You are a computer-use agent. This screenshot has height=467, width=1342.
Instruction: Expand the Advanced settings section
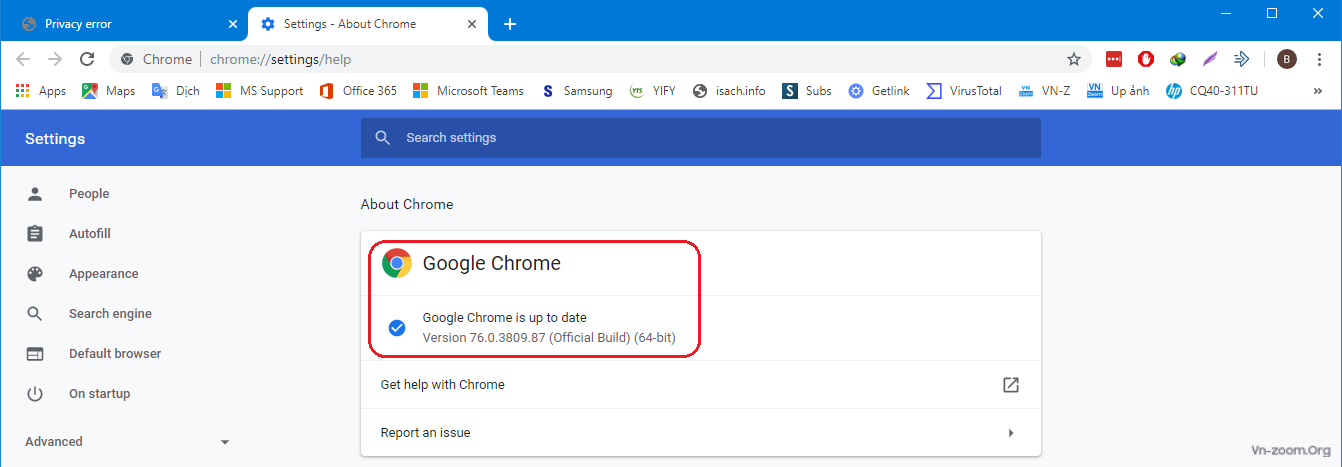[128, 441]
